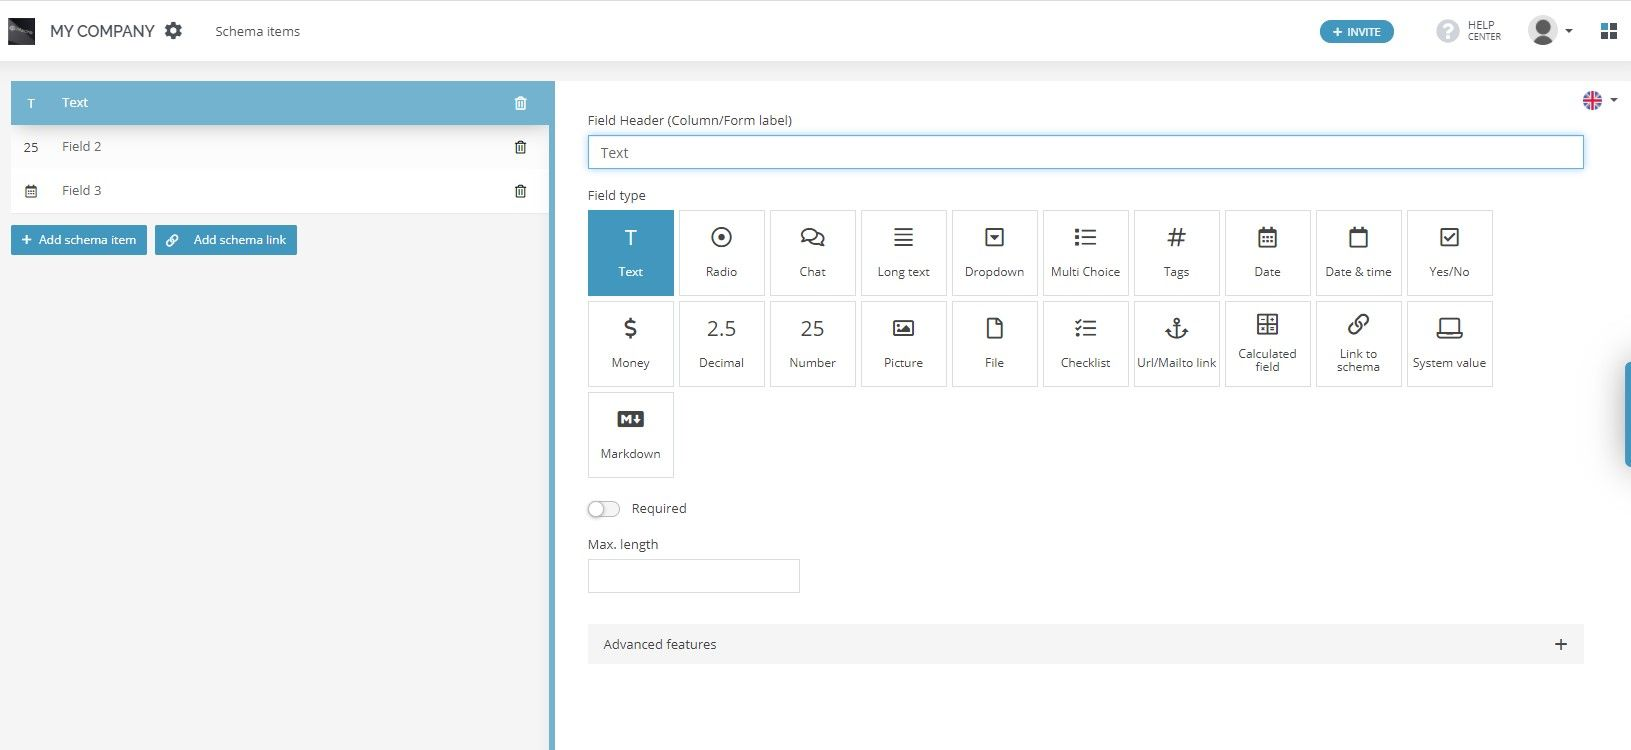Viewport: 1631px width, 750px height.
Task: Select the Checklist field type
Action: (x=1085, y=344)
